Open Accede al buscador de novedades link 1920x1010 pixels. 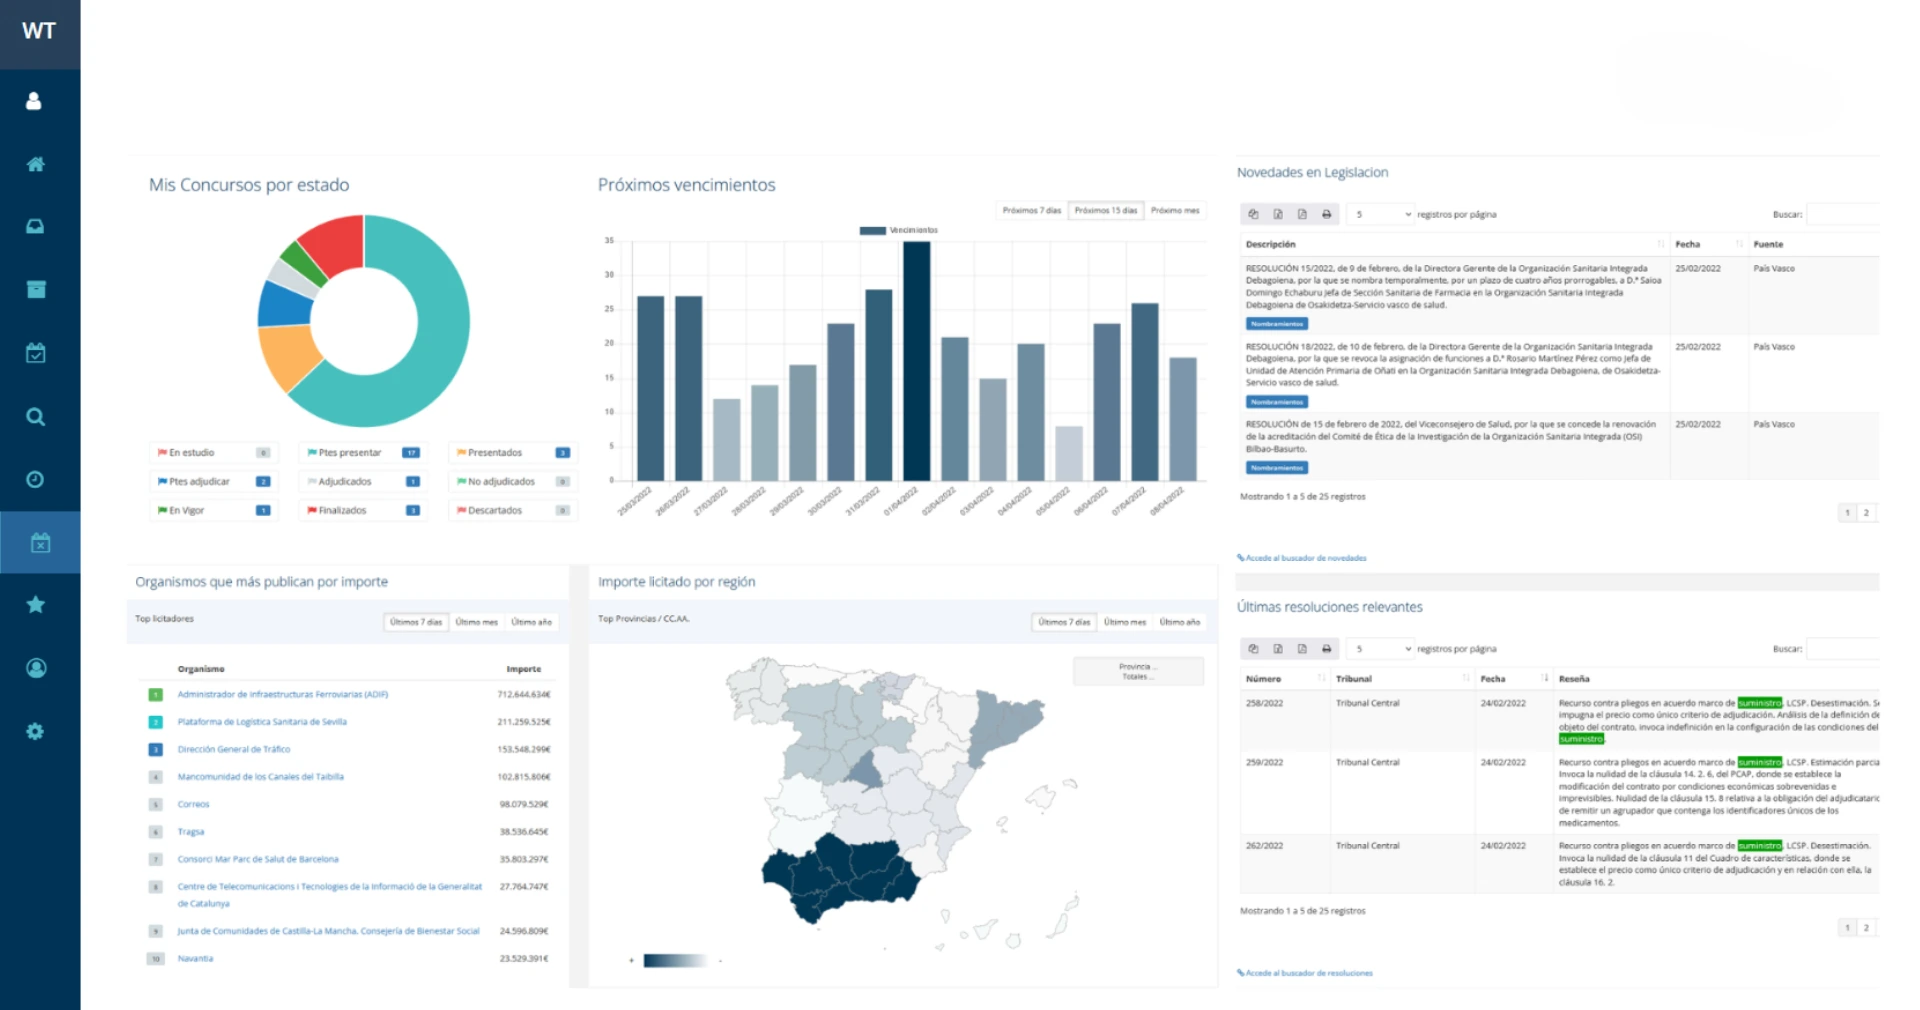1302,558
